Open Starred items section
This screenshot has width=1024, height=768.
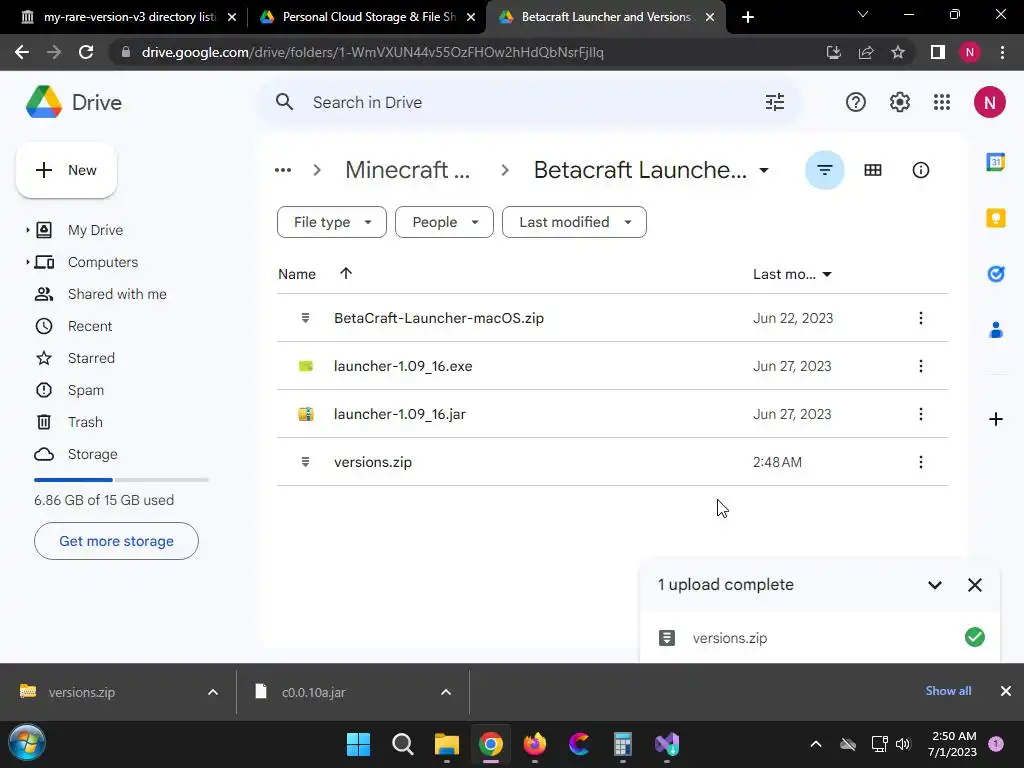click(x=91, y=358)
